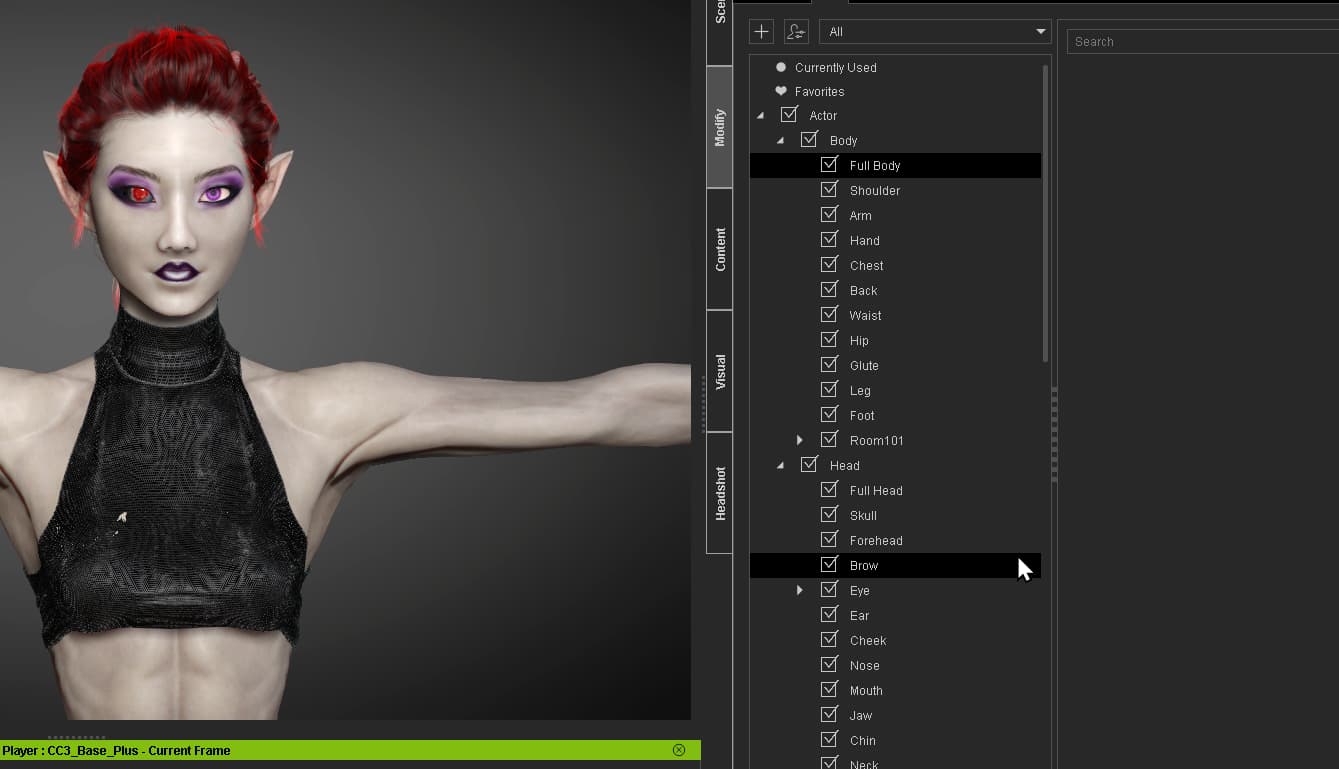Expand the Eye tree node
The height and width of the screenshot is (769, 1339).
click(799, 590)
